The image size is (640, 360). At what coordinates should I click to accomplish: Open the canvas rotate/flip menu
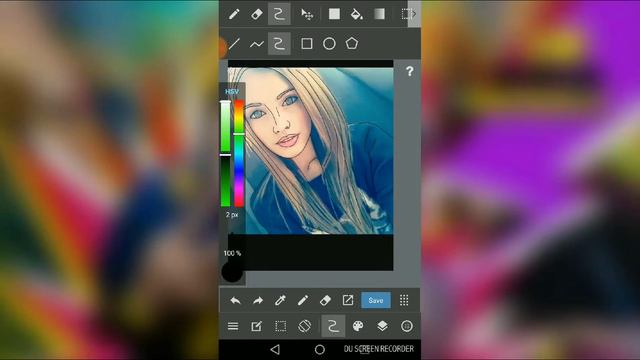coord(304,326)
